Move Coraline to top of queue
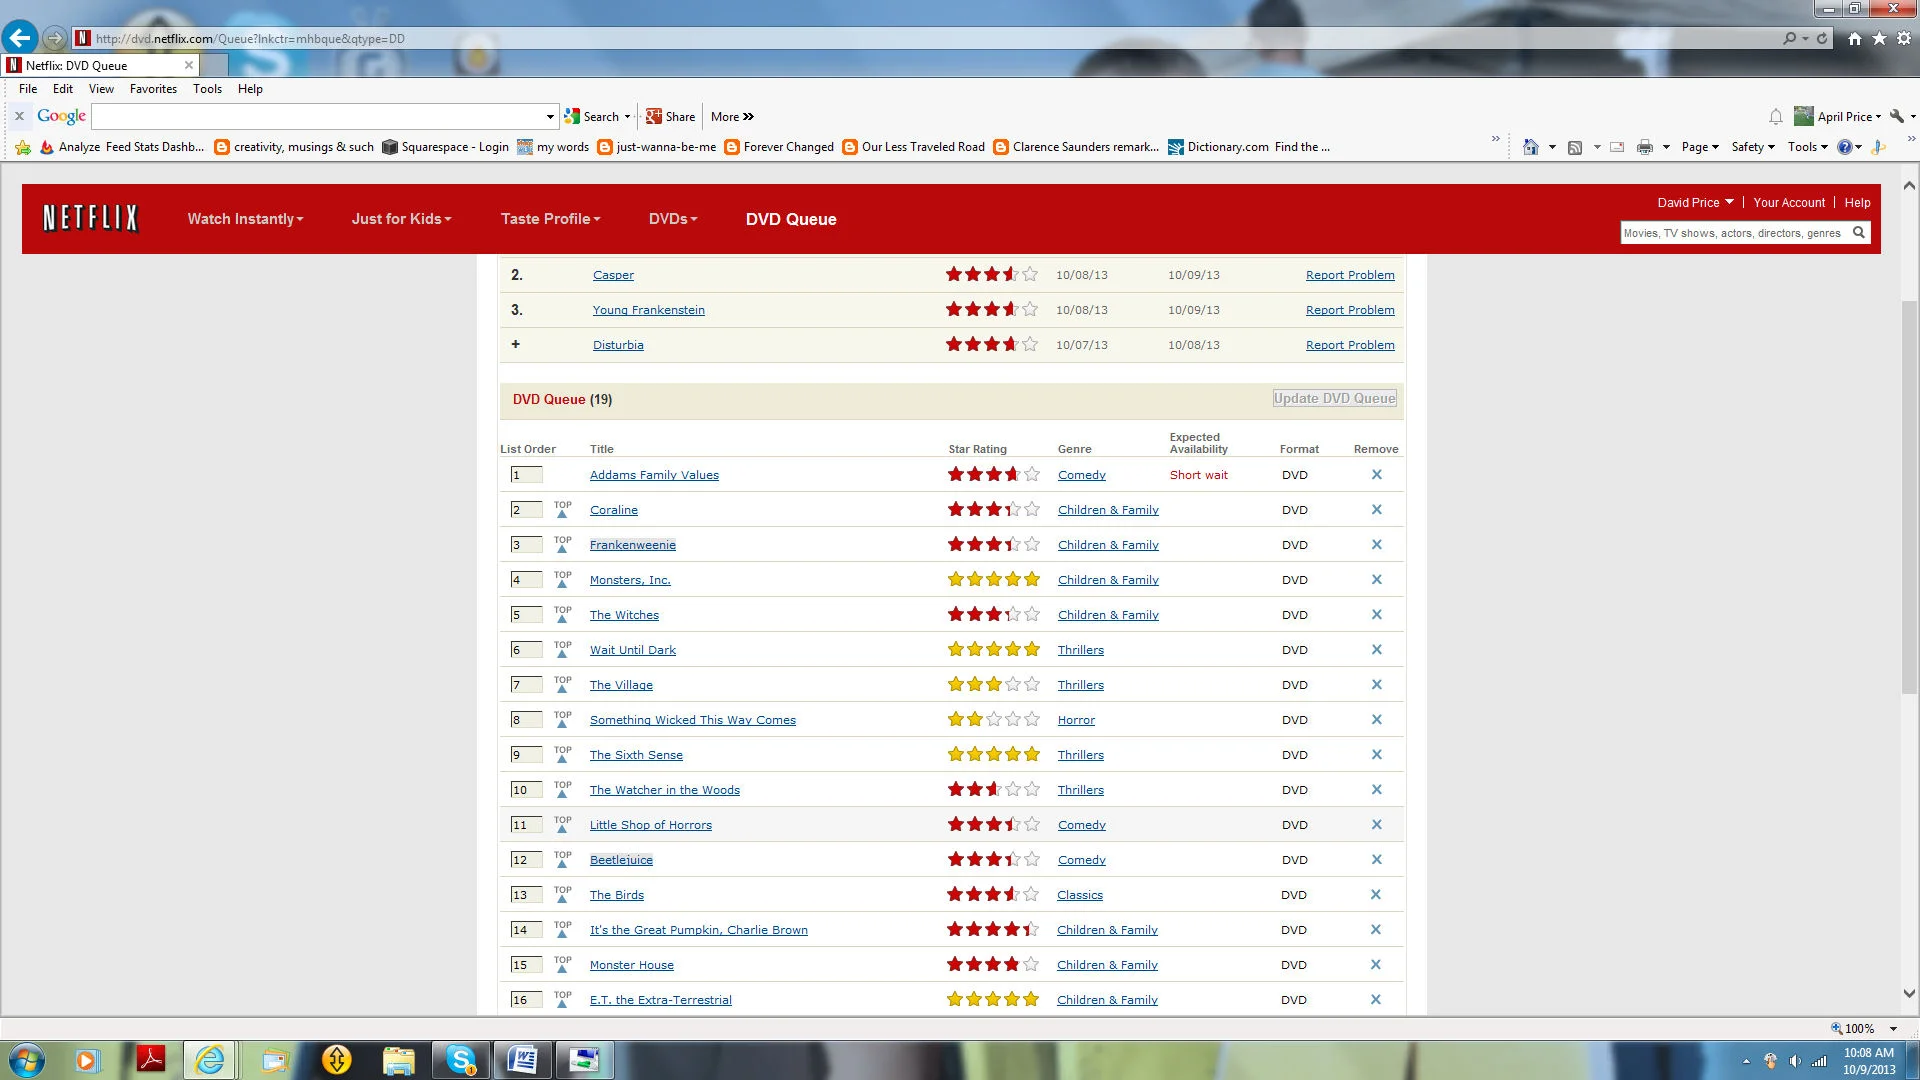The width and height of the screenshot is (1920, 1080). (562, 509)
